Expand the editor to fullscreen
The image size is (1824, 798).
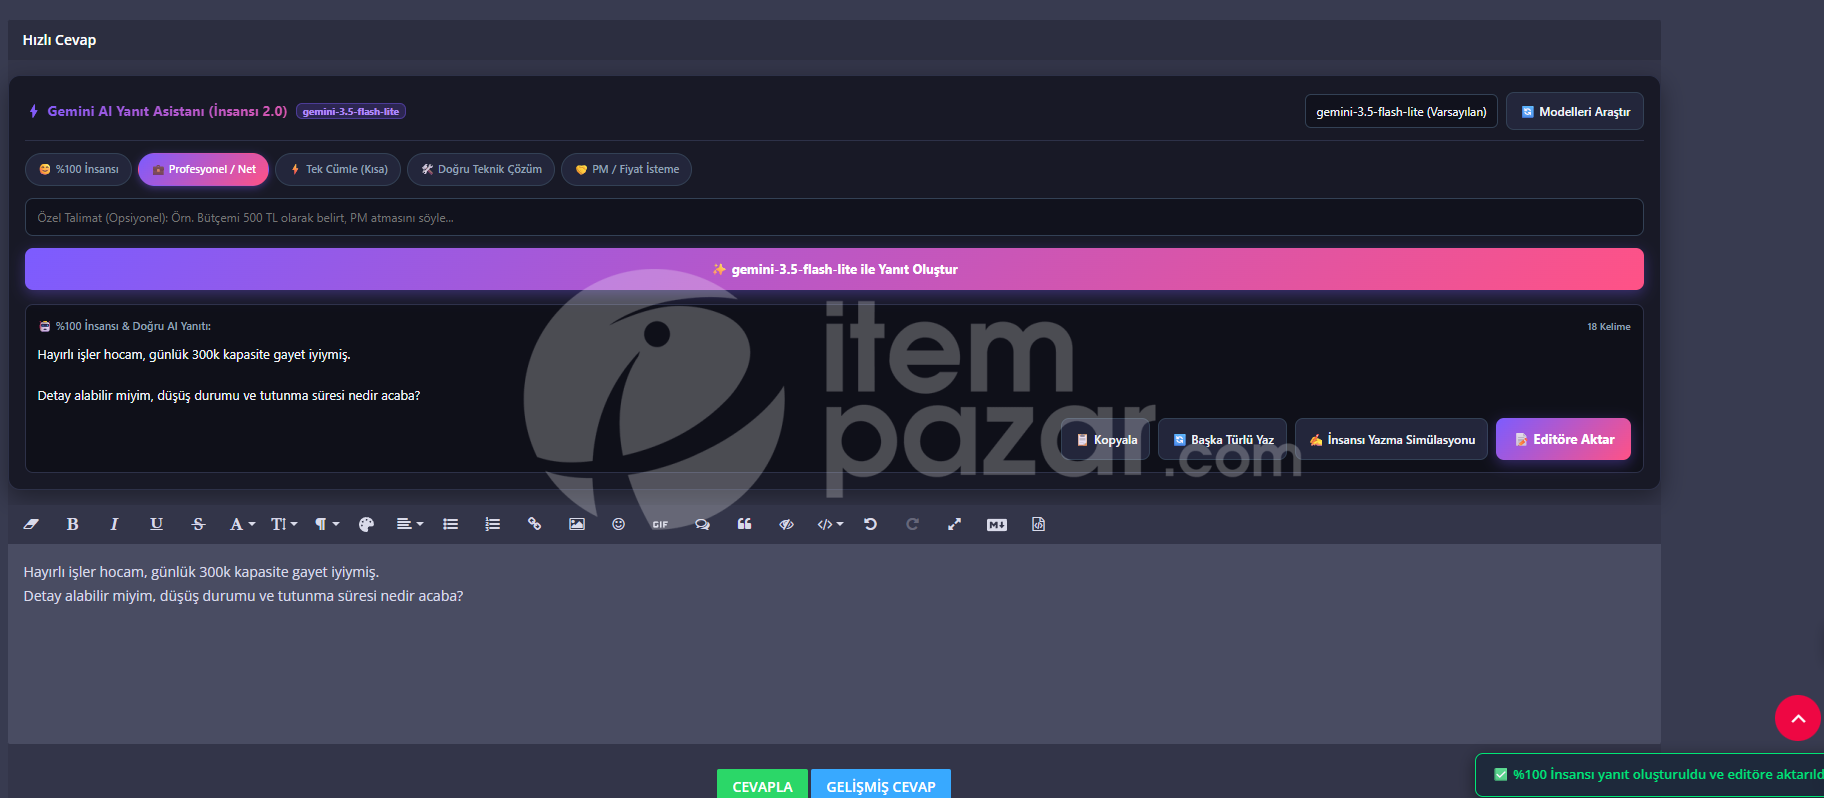click(x=954, y=524)
